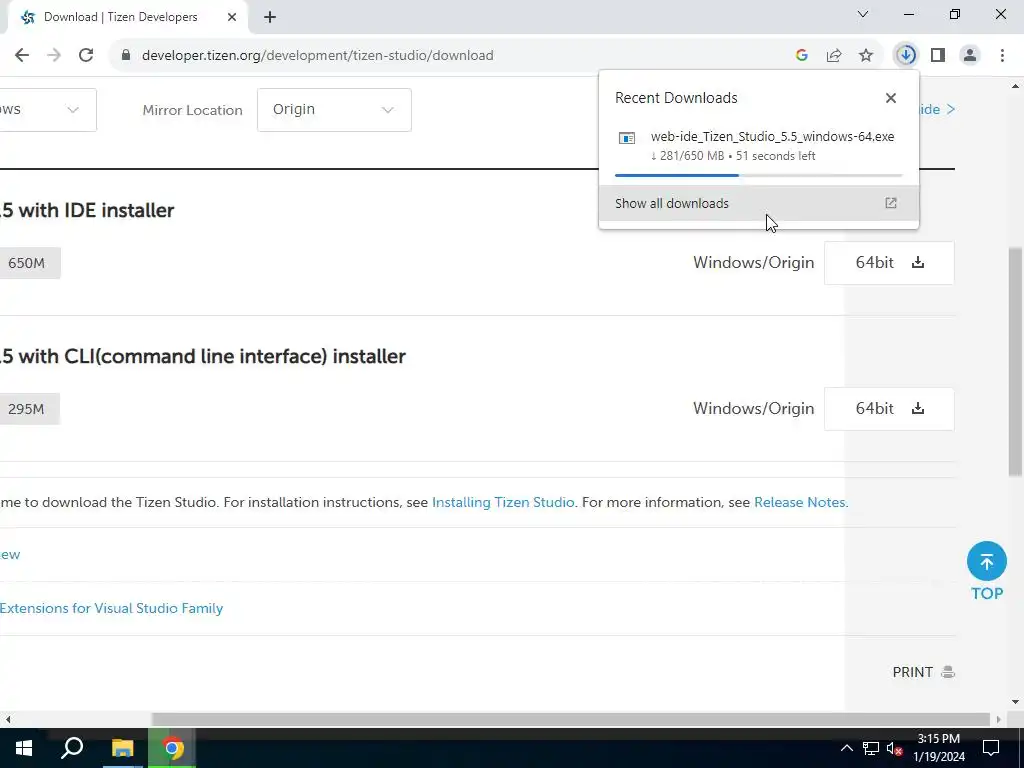The width and height of the screenshot is (1024, 768).
Task: Expand the Mirror Location Origin dropdown
Action: tap(334, 110)
